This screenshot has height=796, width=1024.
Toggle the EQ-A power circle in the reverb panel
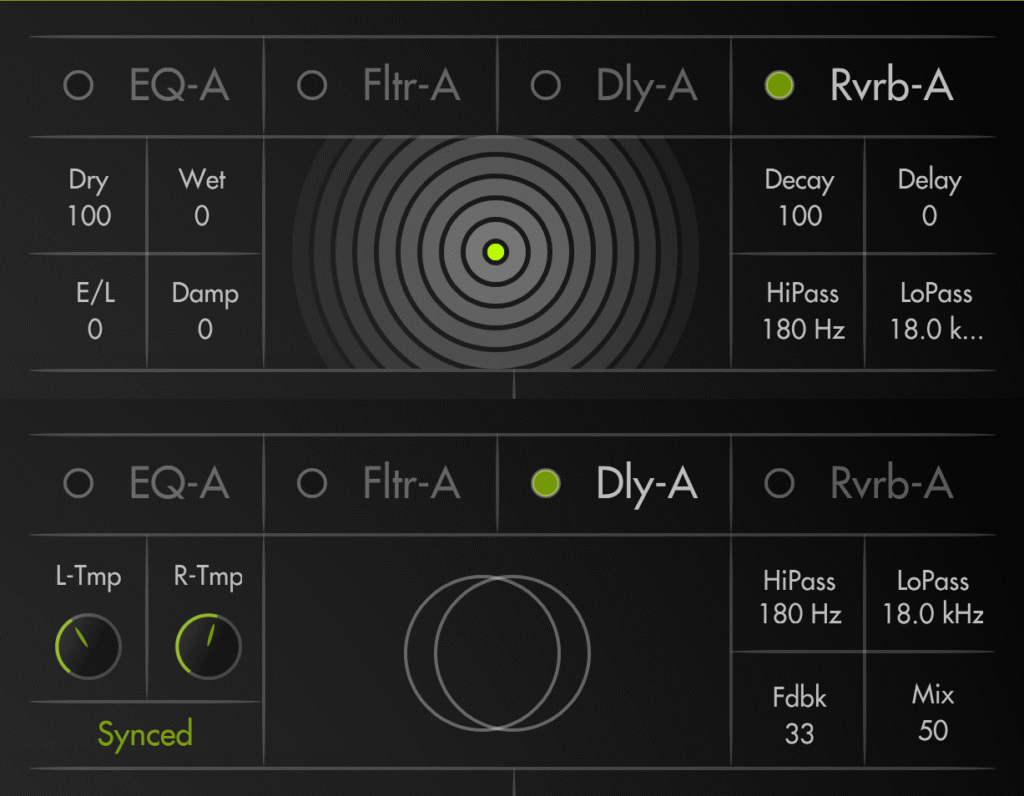point(78,86)
